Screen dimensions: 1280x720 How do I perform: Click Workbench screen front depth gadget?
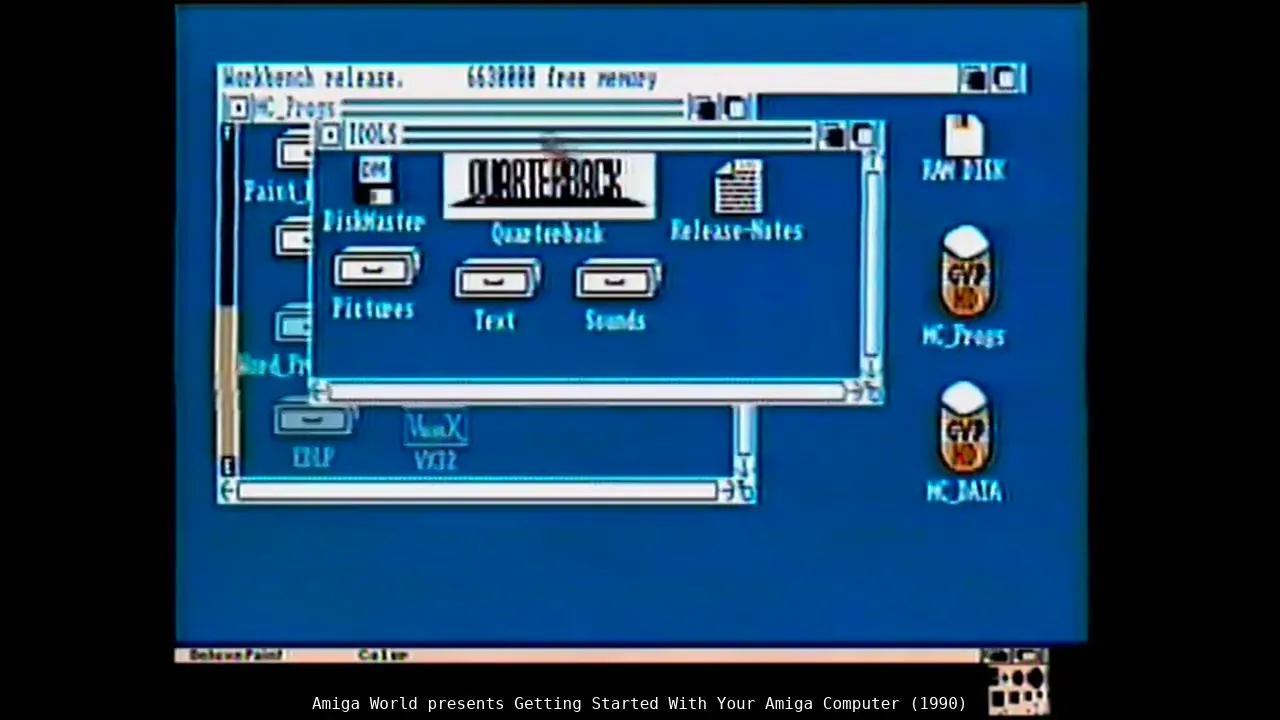[1006, 79]
